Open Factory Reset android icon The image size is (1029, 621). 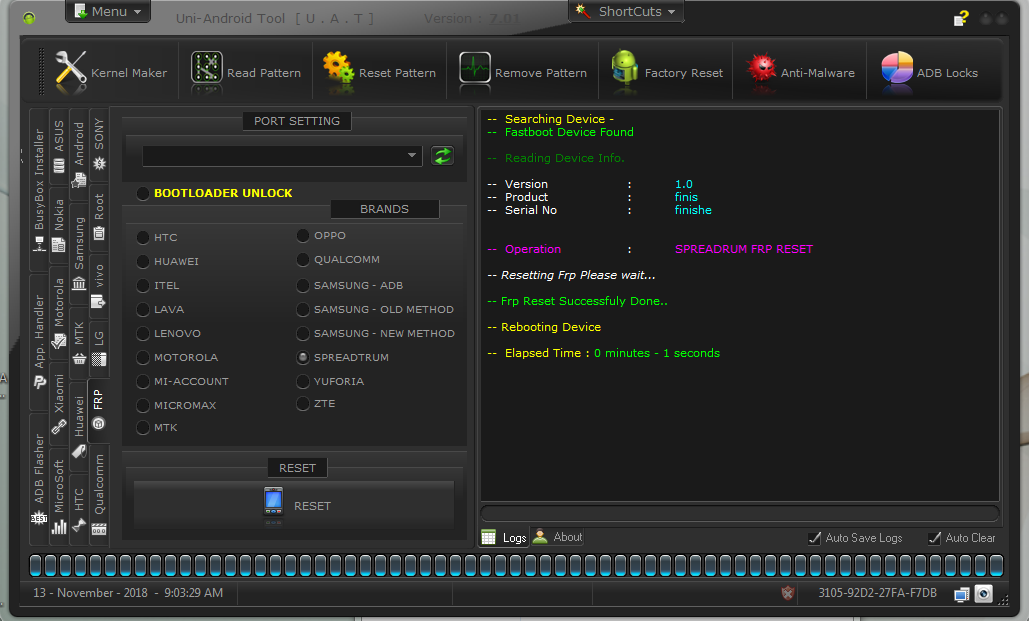coord(624,68)
